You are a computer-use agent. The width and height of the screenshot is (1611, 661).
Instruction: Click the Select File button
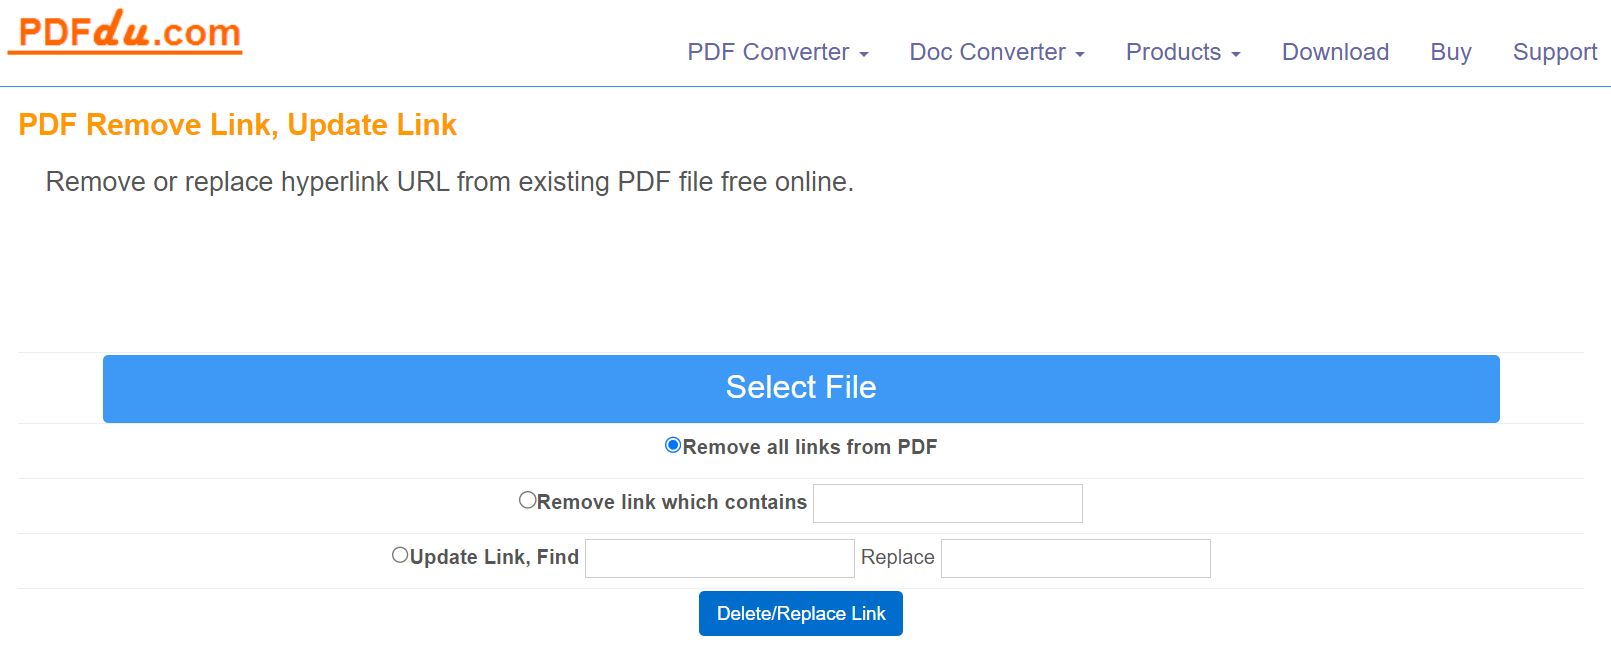point(800,388)
